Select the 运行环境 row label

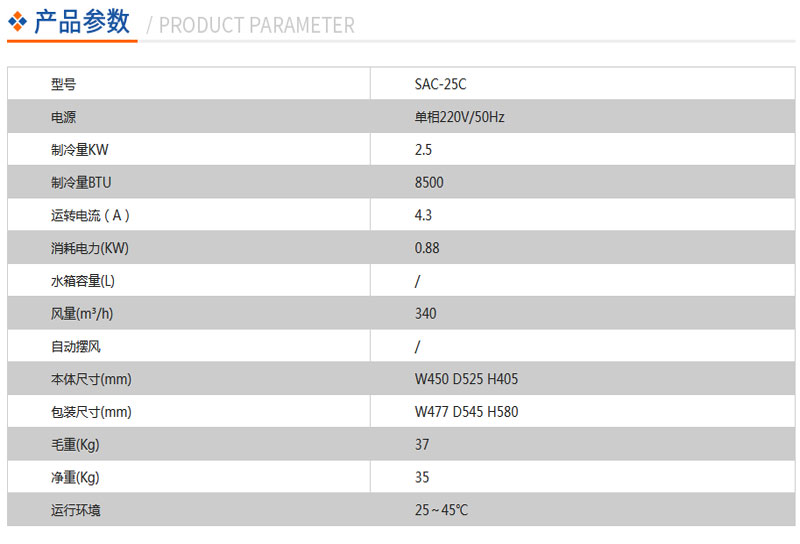(76, 510)
